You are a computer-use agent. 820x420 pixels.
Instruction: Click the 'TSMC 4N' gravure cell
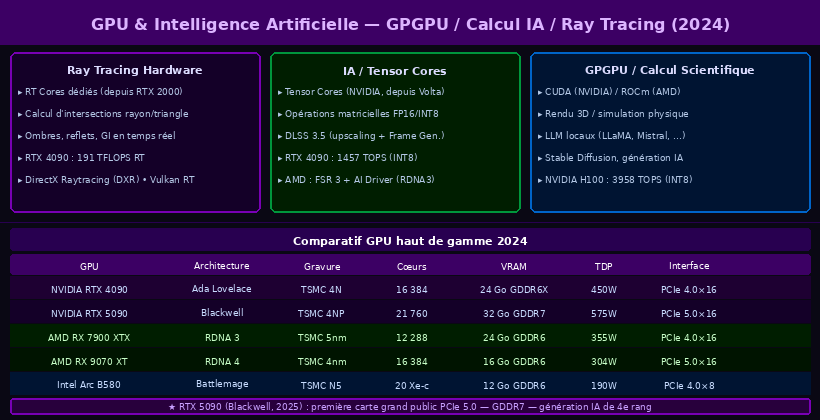(321, 290)
